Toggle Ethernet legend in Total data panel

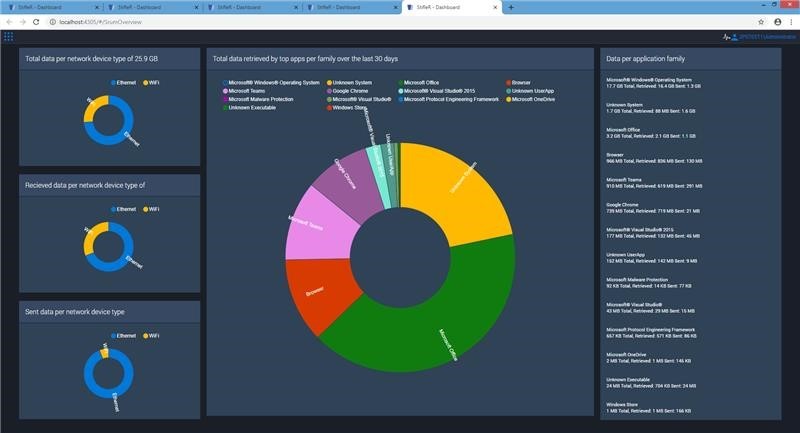[x=123, y=83]
